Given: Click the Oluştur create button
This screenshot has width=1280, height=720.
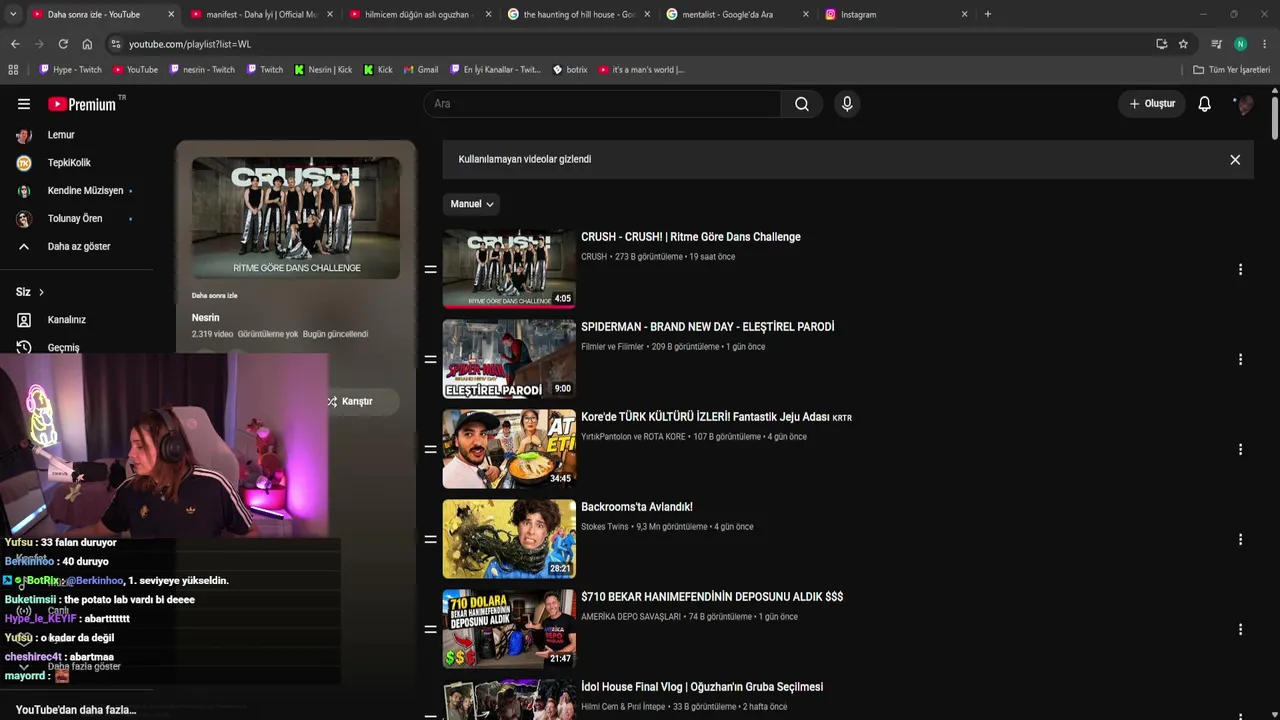Looking at the screenshot, I should click(1152, 104).
